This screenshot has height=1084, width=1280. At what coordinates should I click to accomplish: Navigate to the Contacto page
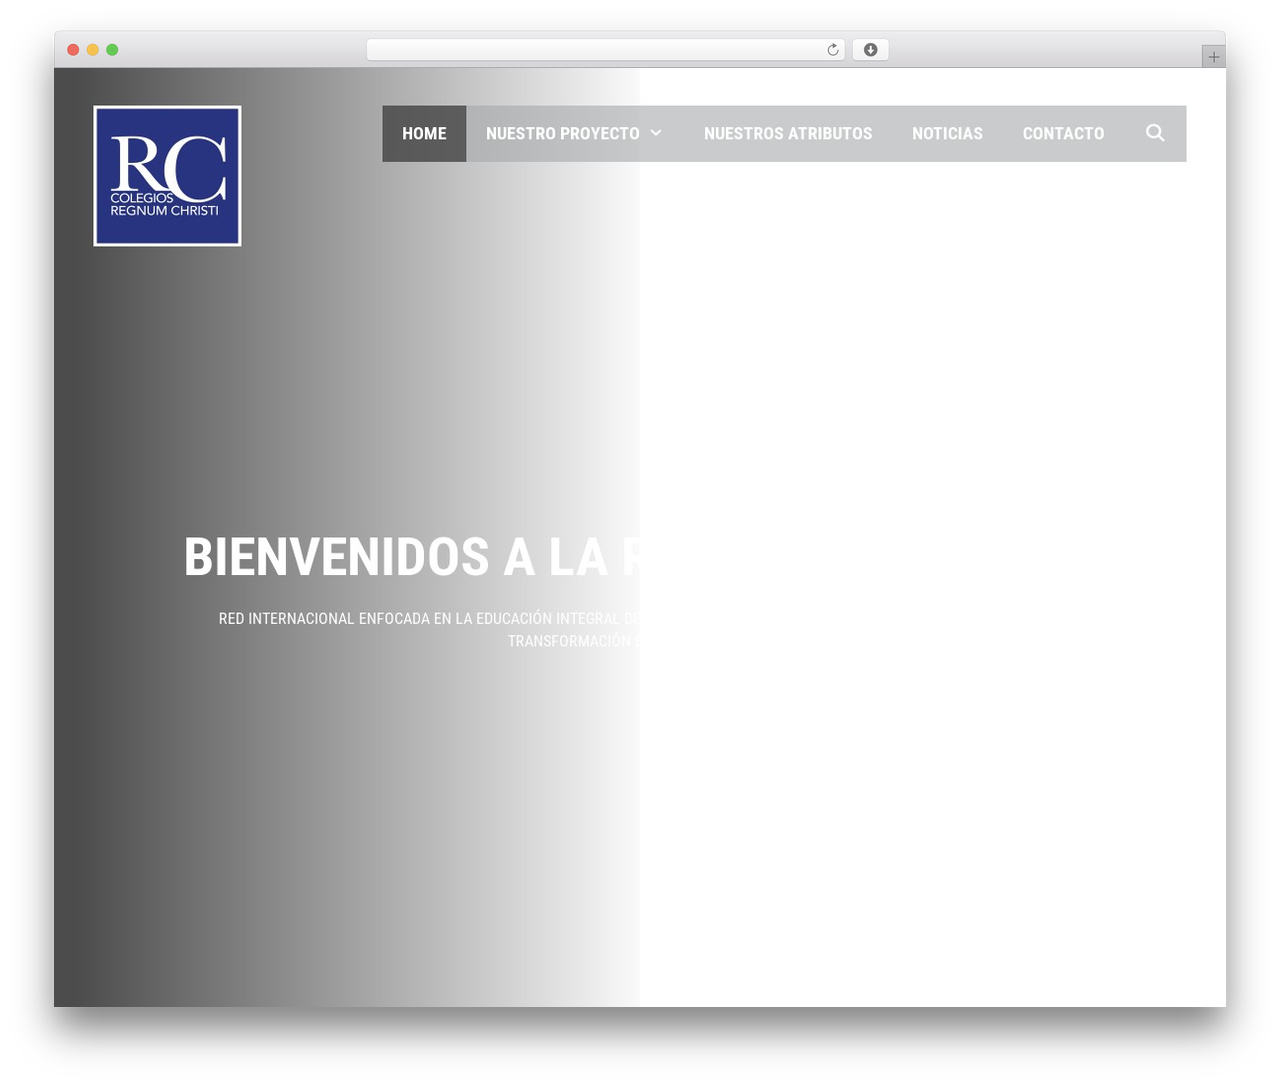pos(1063,133)
